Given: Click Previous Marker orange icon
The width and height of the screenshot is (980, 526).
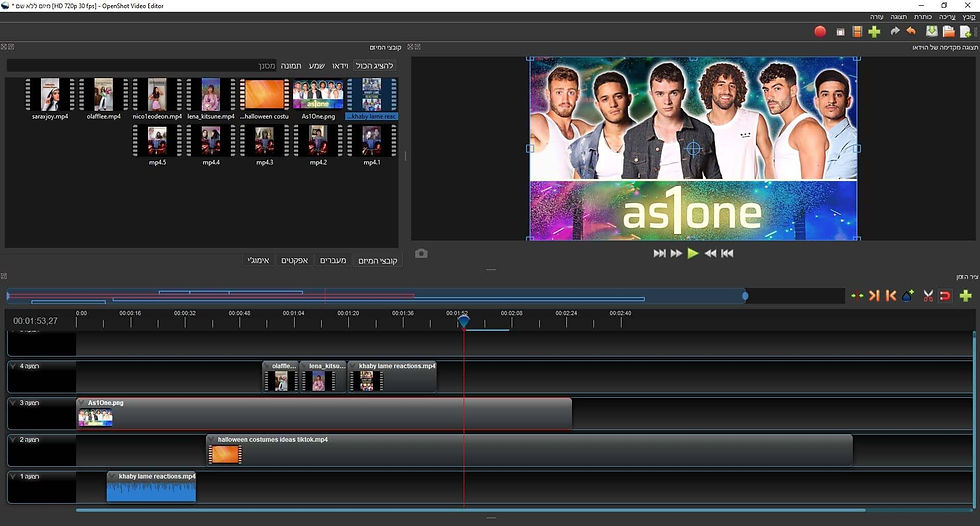Looking at the screenshot, I should [x=891, y=295].
